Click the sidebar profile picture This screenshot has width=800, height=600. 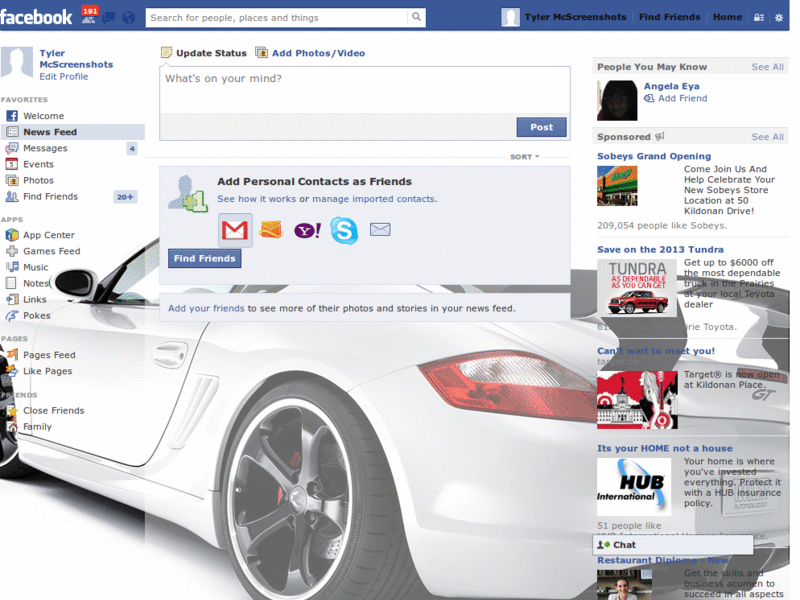point(17,62)
